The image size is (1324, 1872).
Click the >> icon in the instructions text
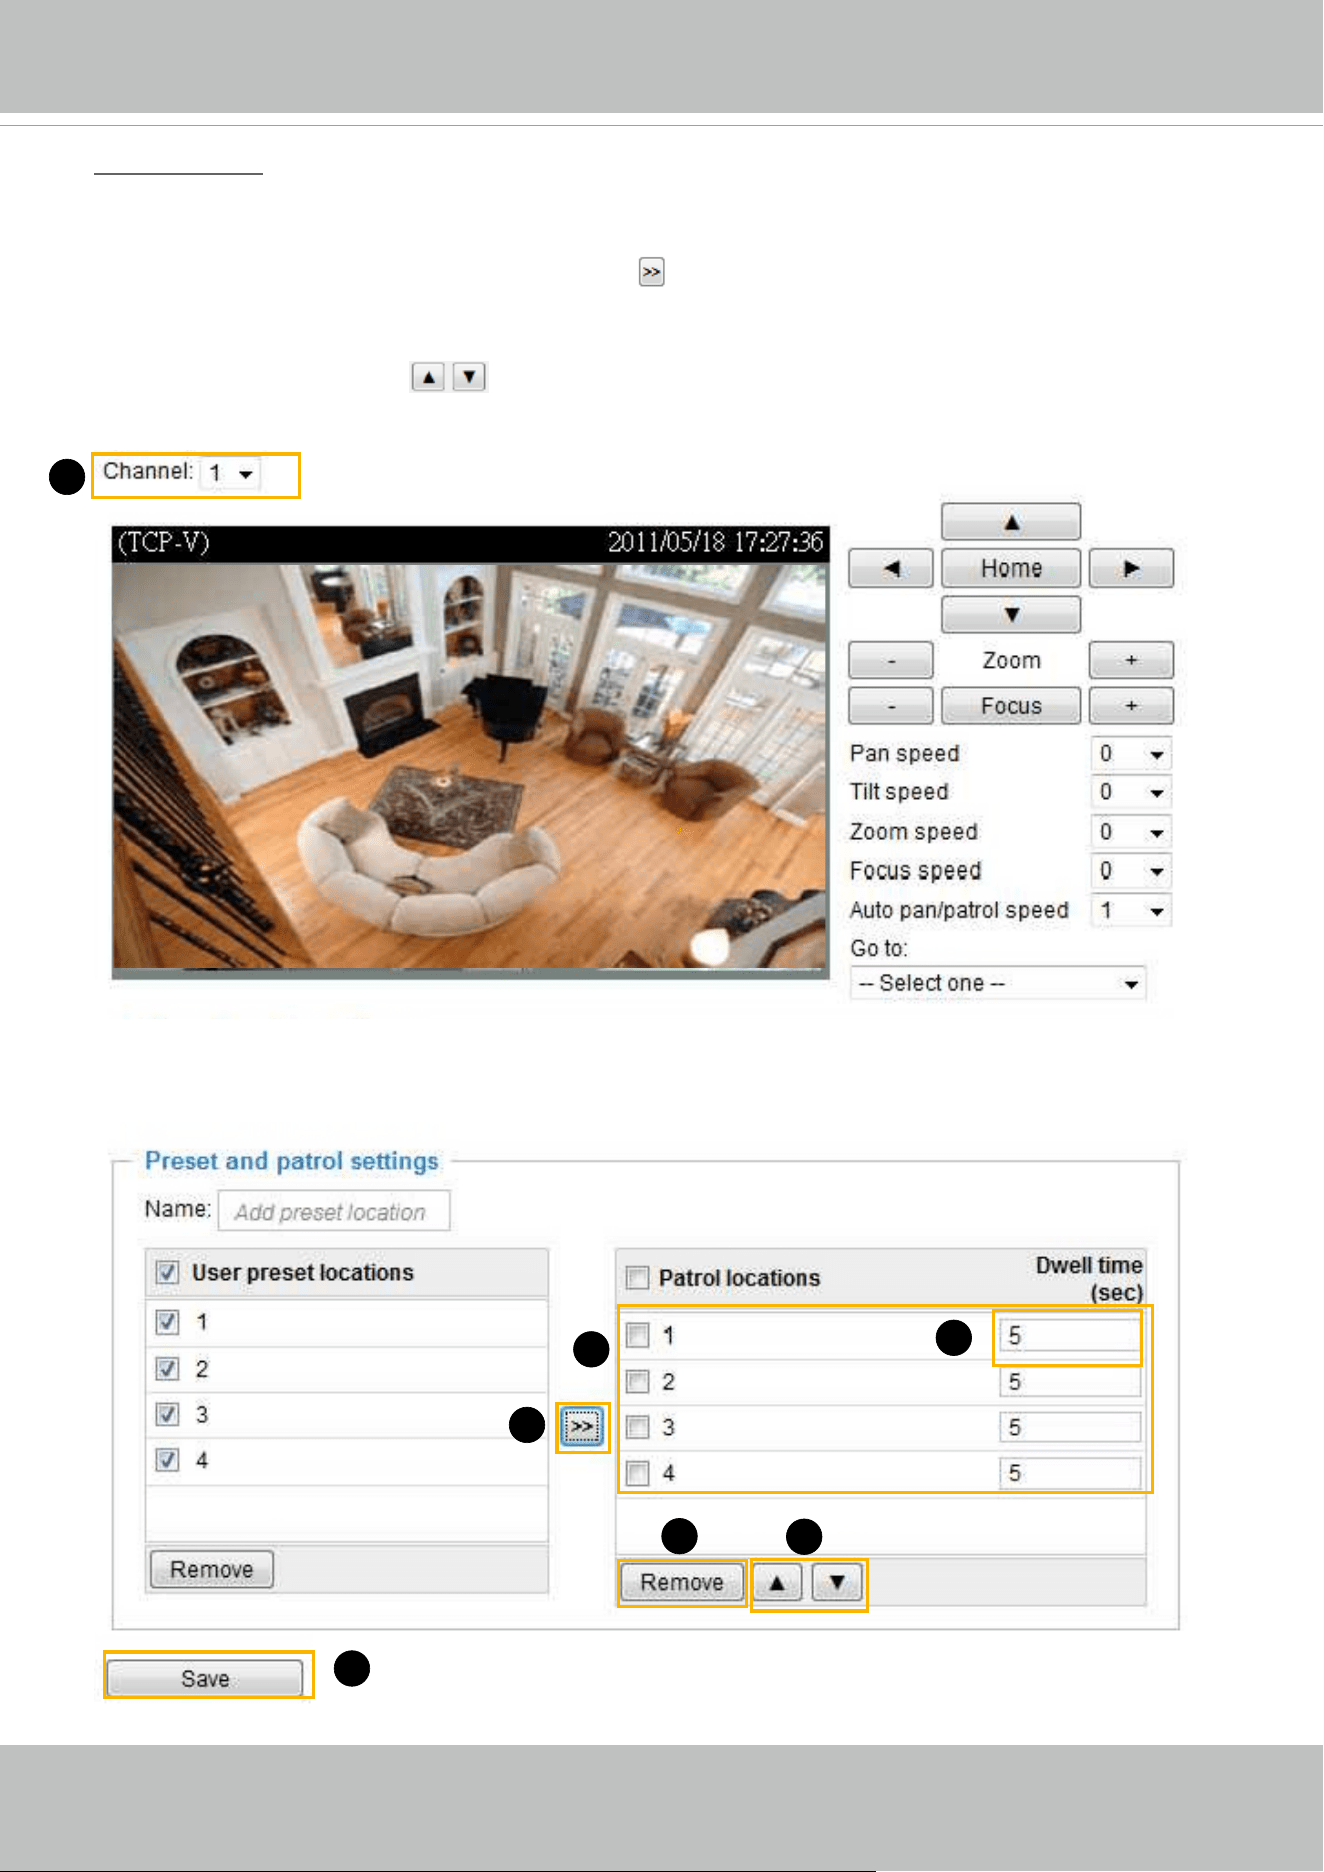[x=652, y=272]
